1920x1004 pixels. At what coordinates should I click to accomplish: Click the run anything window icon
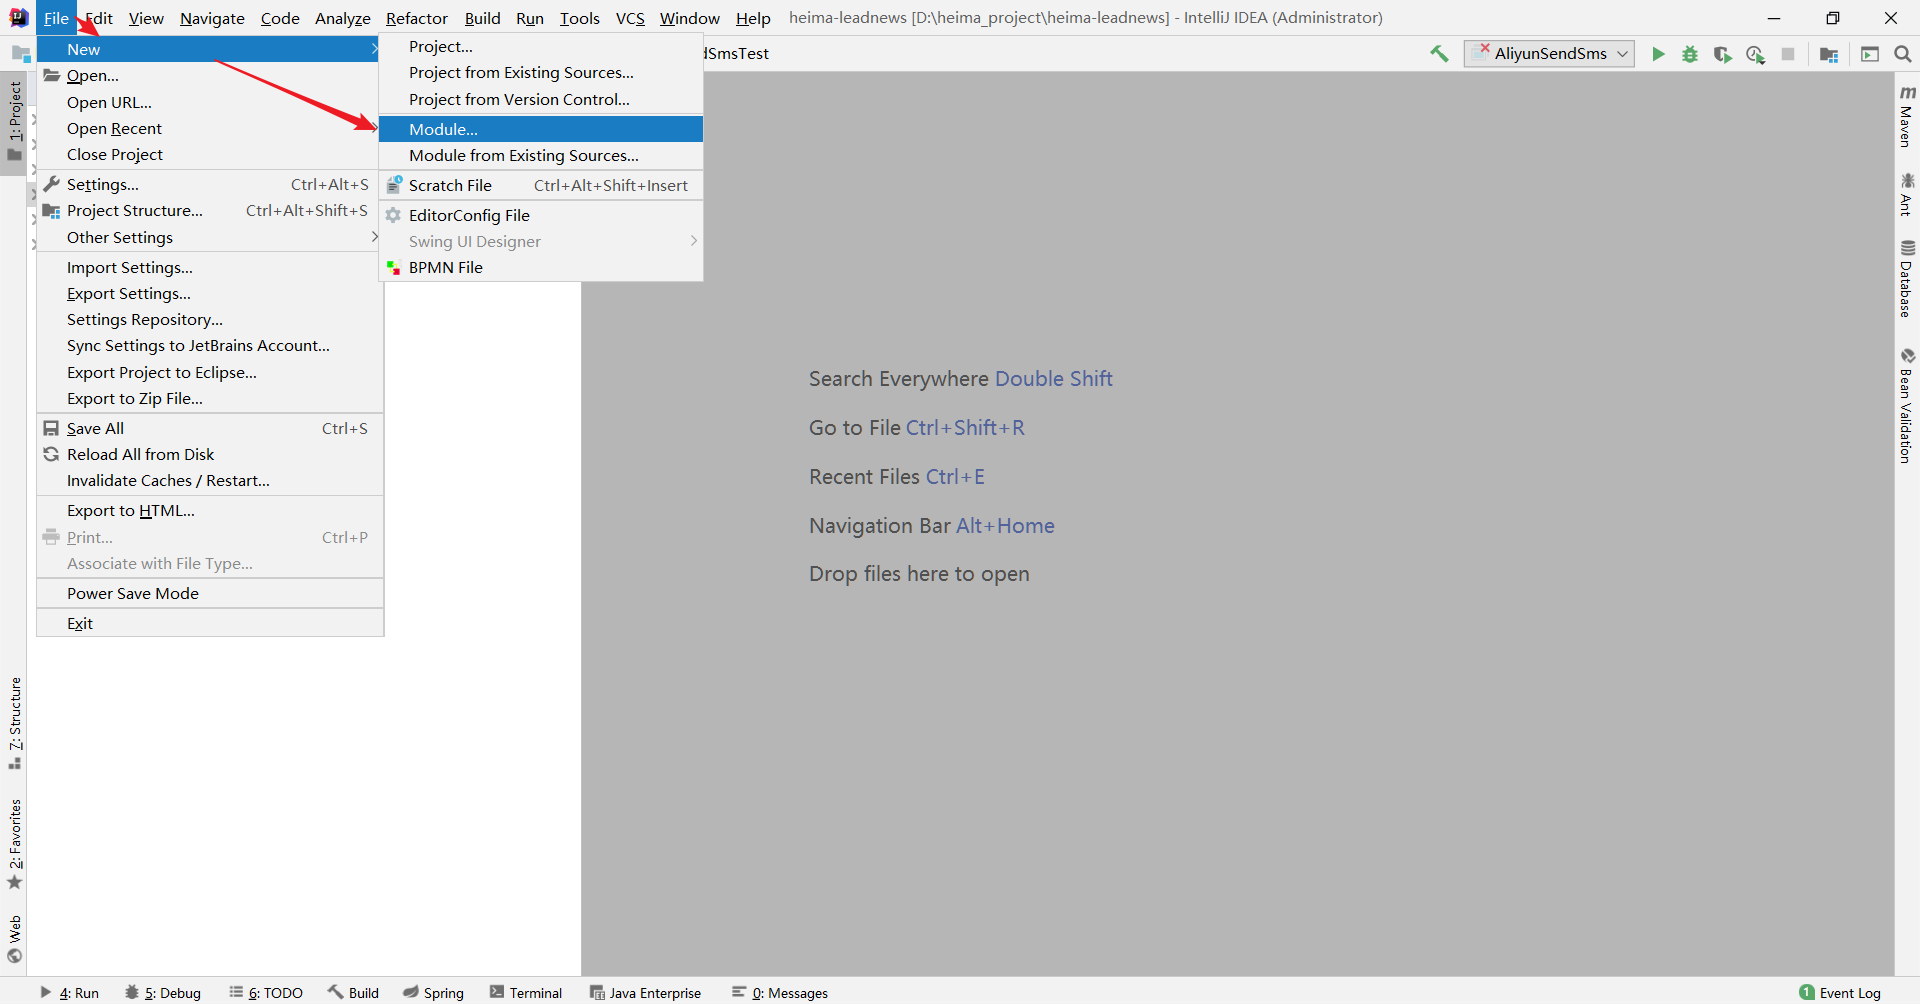tap(1870, 54)
